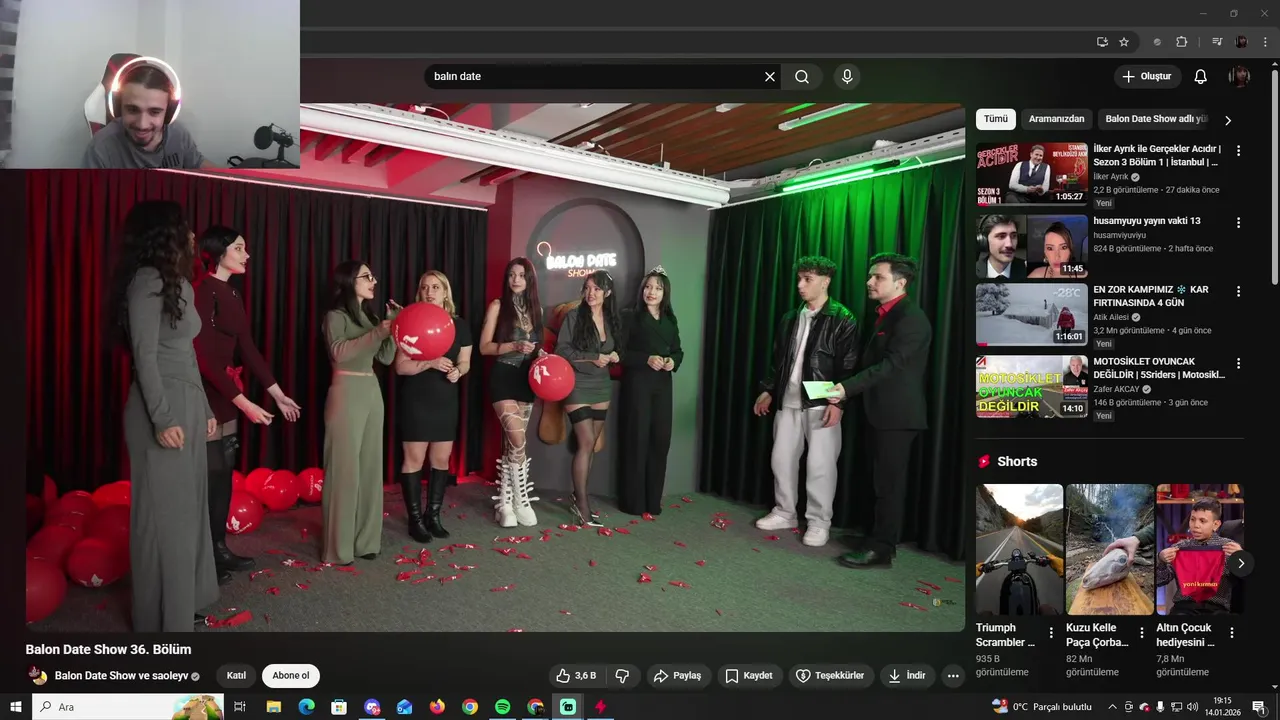Open Chrome media controls icon
This screenshot has width=1280, height=720.
click(x=1217, y=42)
